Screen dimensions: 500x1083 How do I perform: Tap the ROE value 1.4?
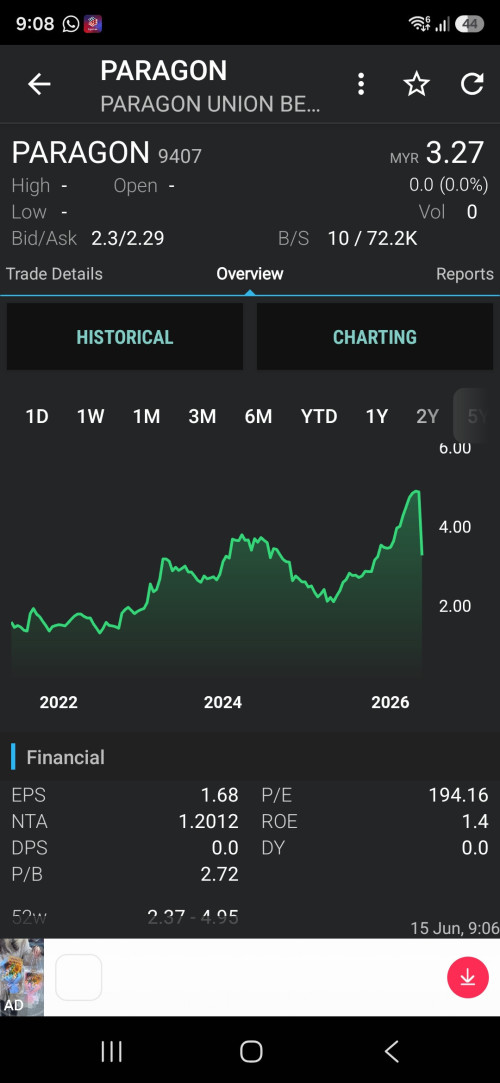click(475, 822)
